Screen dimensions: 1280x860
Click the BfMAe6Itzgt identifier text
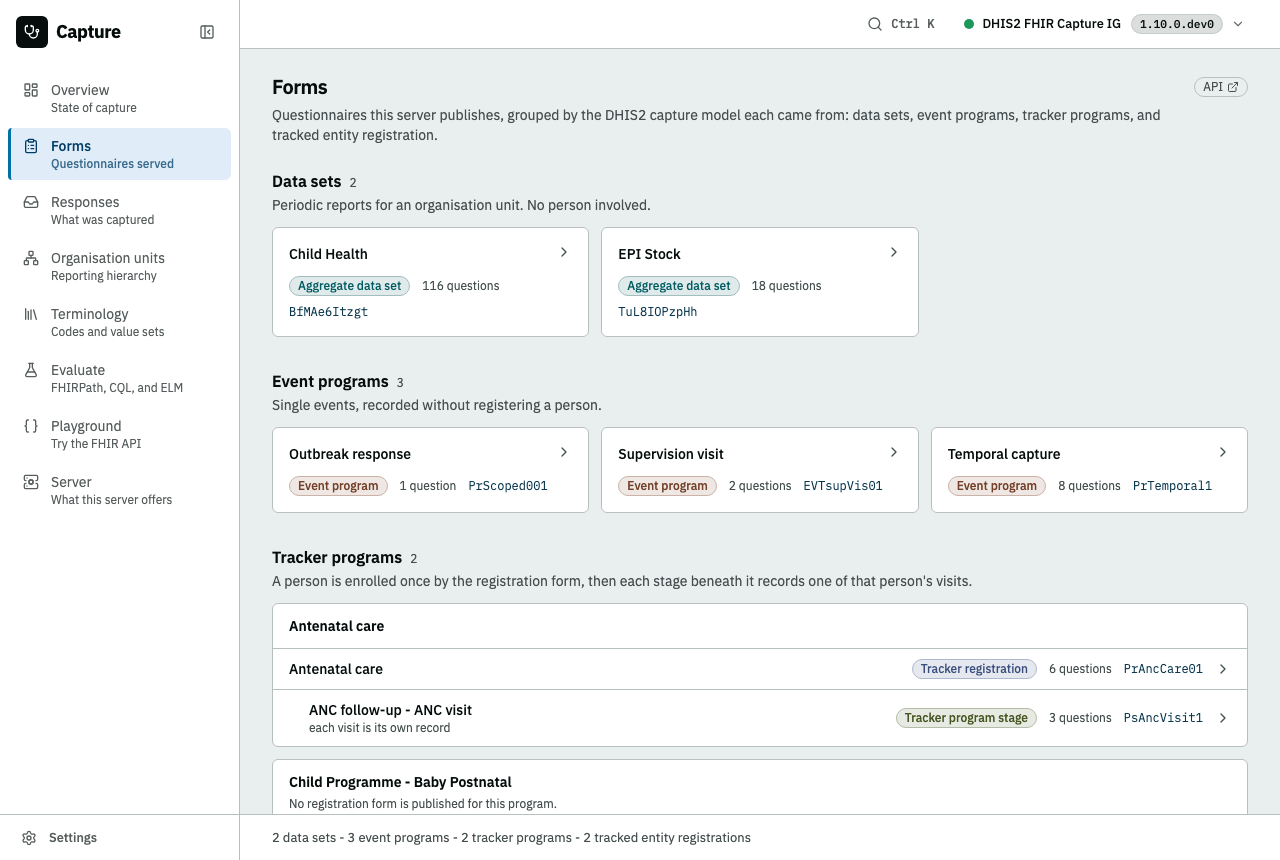329,312
